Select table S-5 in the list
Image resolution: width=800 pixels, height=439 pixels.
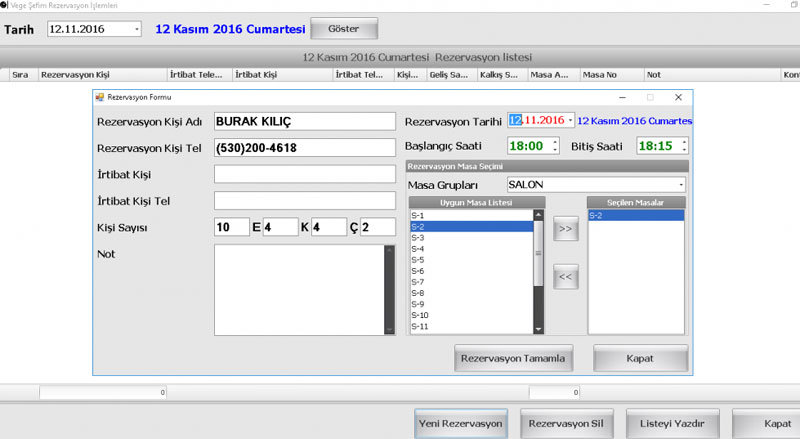click(471, 260)
